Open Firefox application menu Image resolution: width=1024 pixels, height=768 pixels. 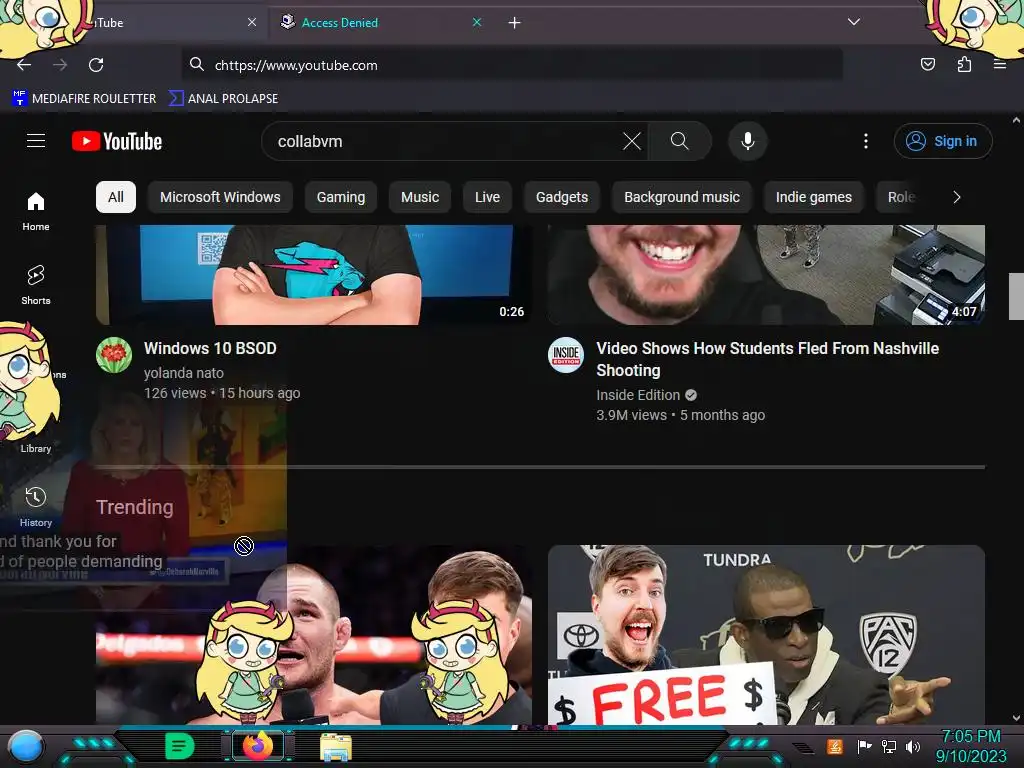[x=999, y=64]
